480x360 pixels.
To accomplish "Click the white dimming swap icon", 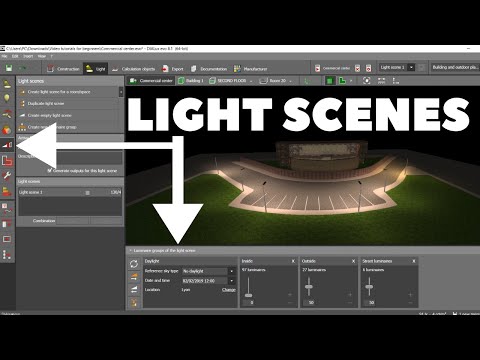I will pos(134,289).
